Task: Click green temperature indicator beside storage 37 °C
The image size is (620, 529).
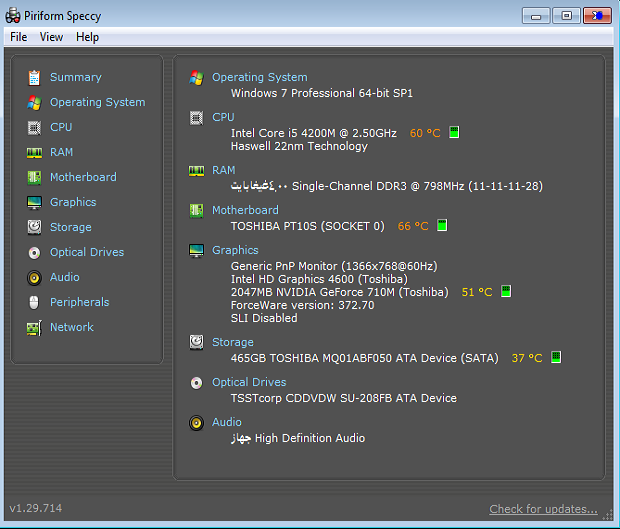Action: tap(556, 357)
